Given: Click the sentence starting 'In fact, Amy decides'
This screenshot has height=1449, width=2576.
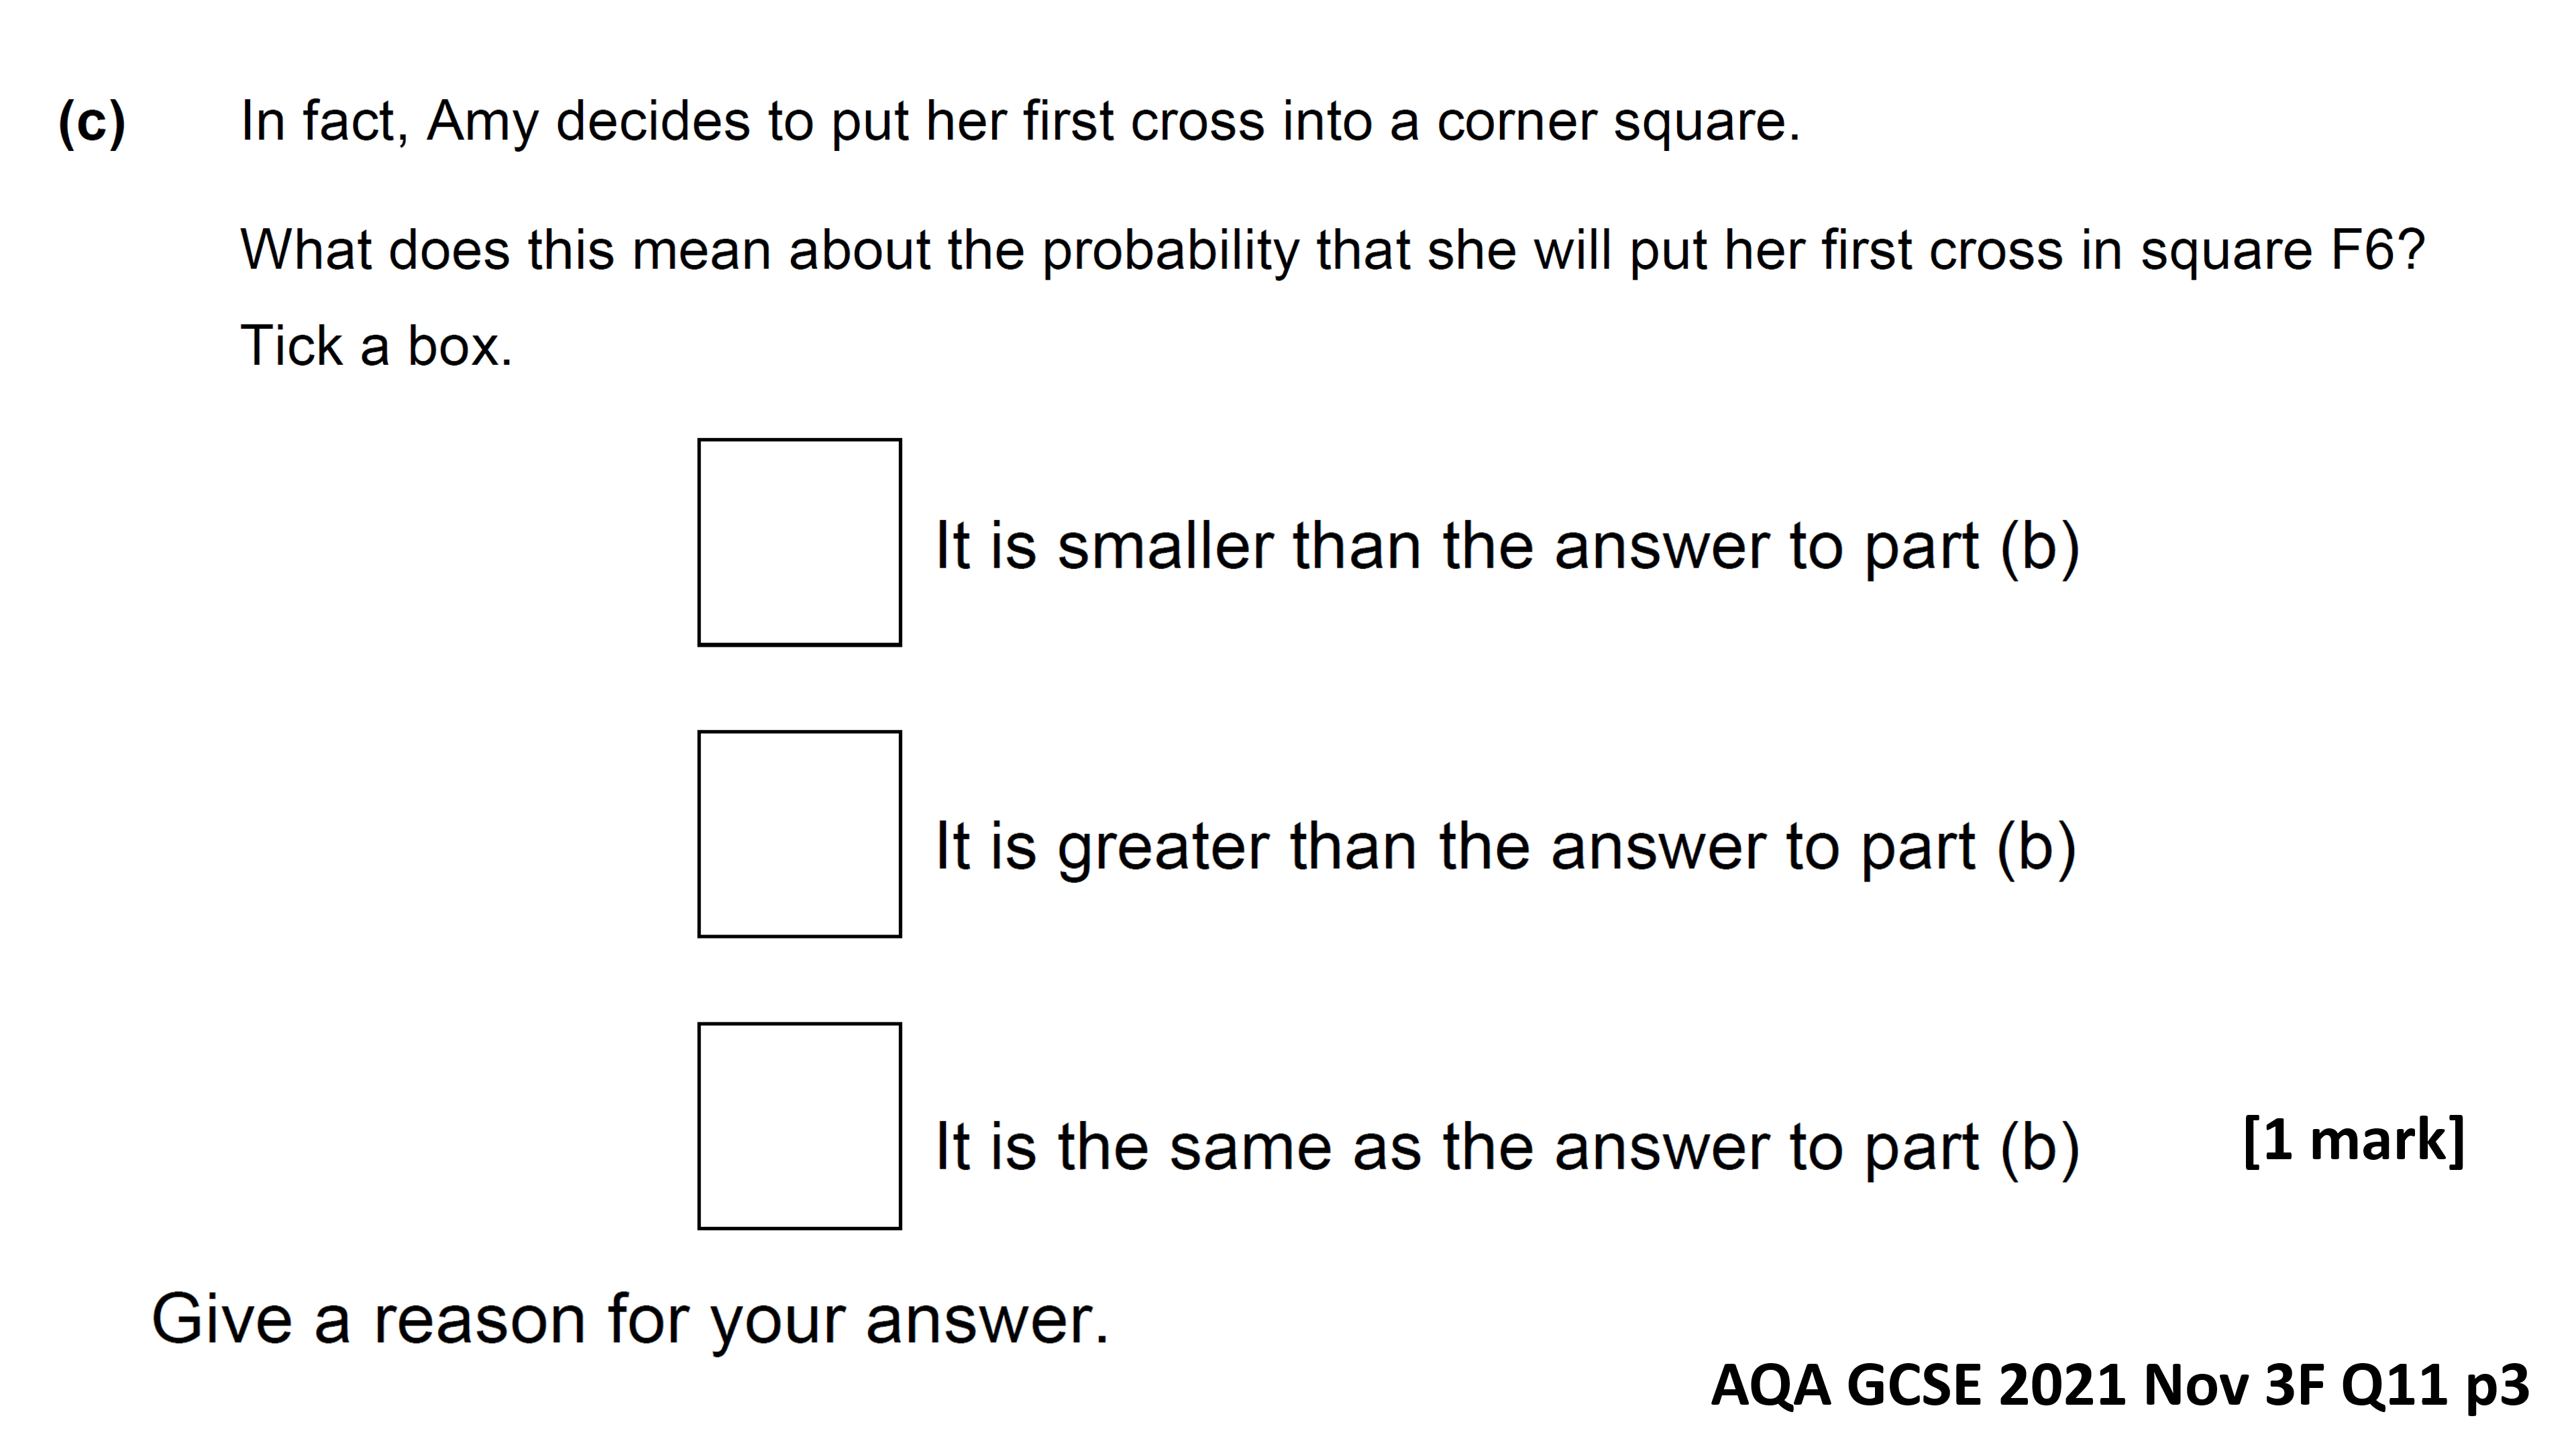Looking at the screenshot, I should click(x=1020, y=122).
